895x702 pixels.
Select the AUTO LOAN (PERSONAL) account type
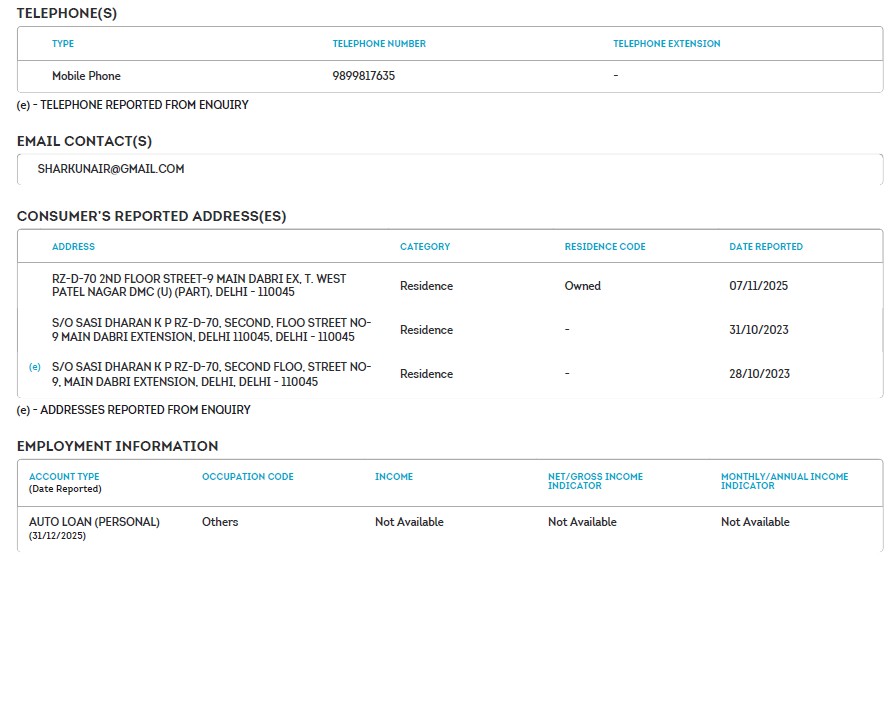(94, 522)
